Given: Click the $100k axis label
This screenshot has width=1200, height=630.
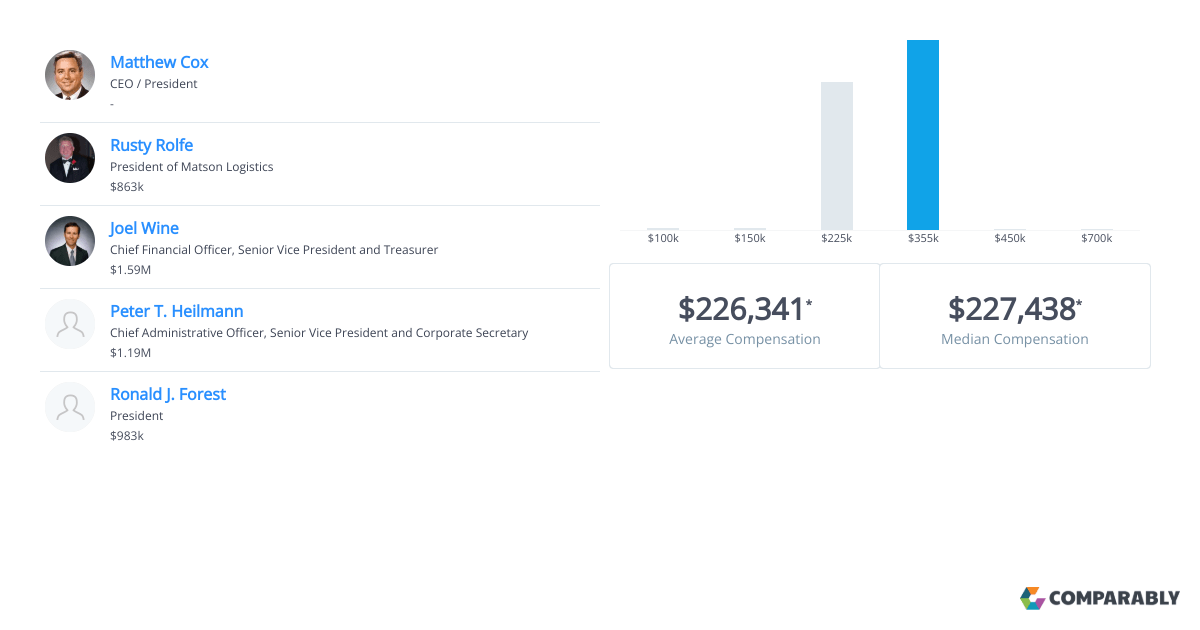Looking at the screenshot, I should 662,238.
